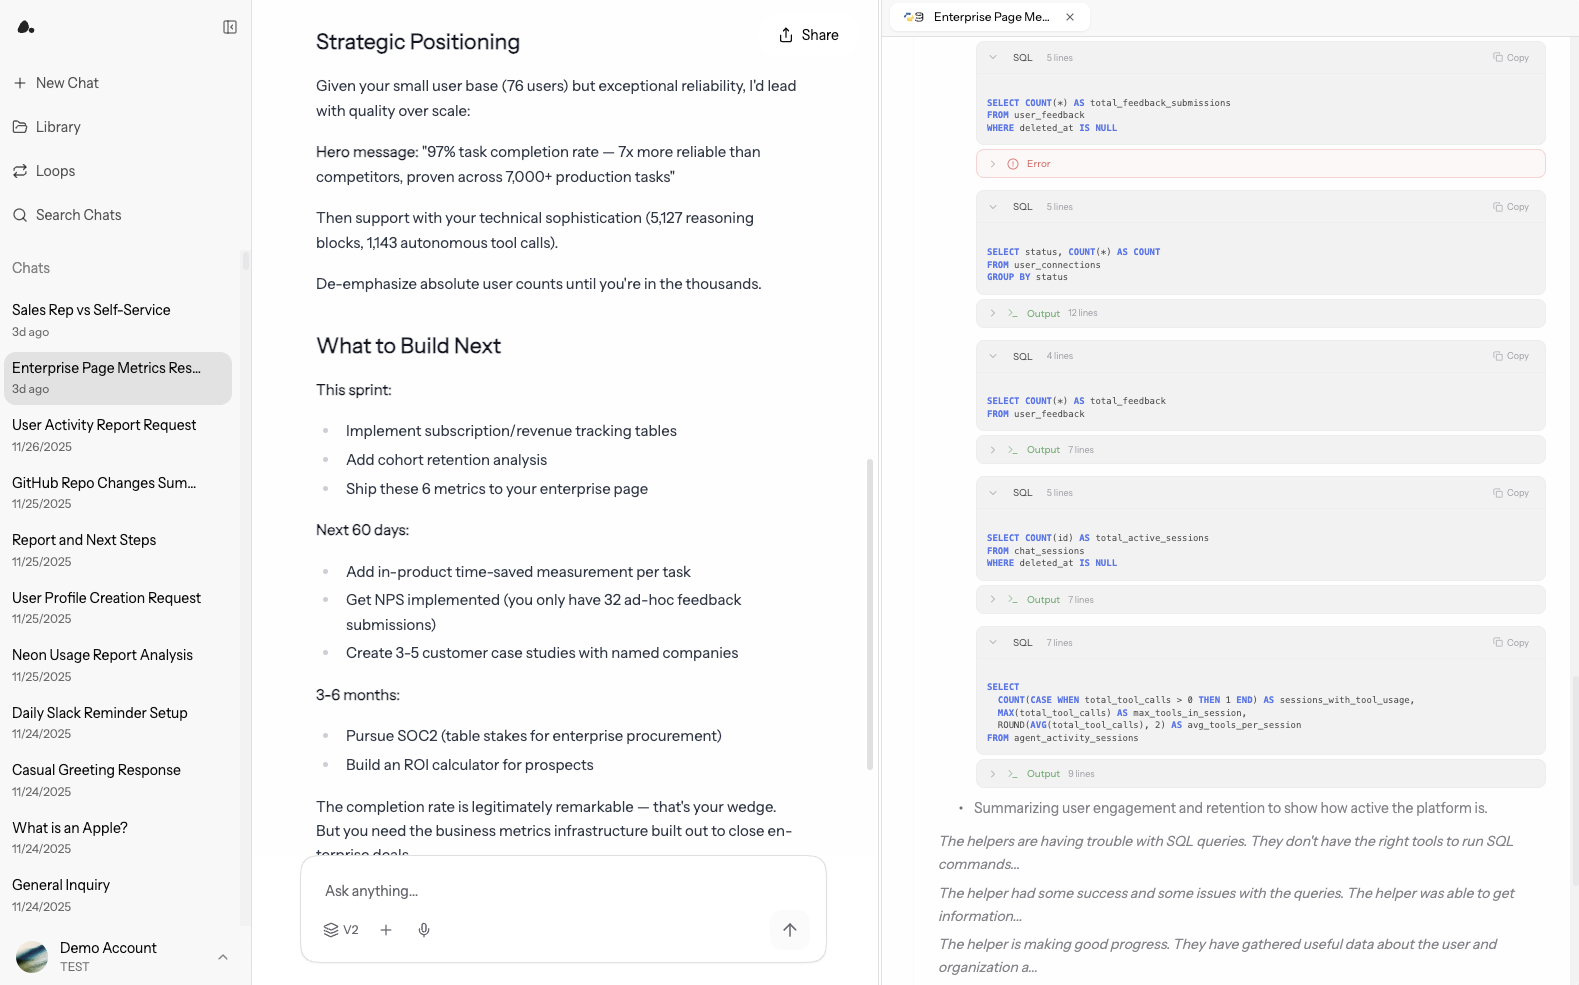
Task: Click the microphone voice input icon
Action: (x=424, y=930)
